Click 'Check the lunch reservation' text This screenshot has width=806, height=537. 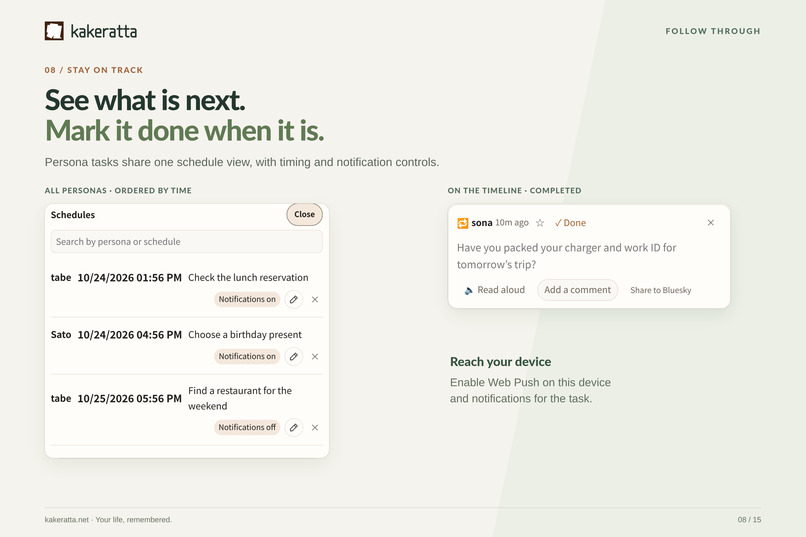pyautogui.click(x=248, y=277)
